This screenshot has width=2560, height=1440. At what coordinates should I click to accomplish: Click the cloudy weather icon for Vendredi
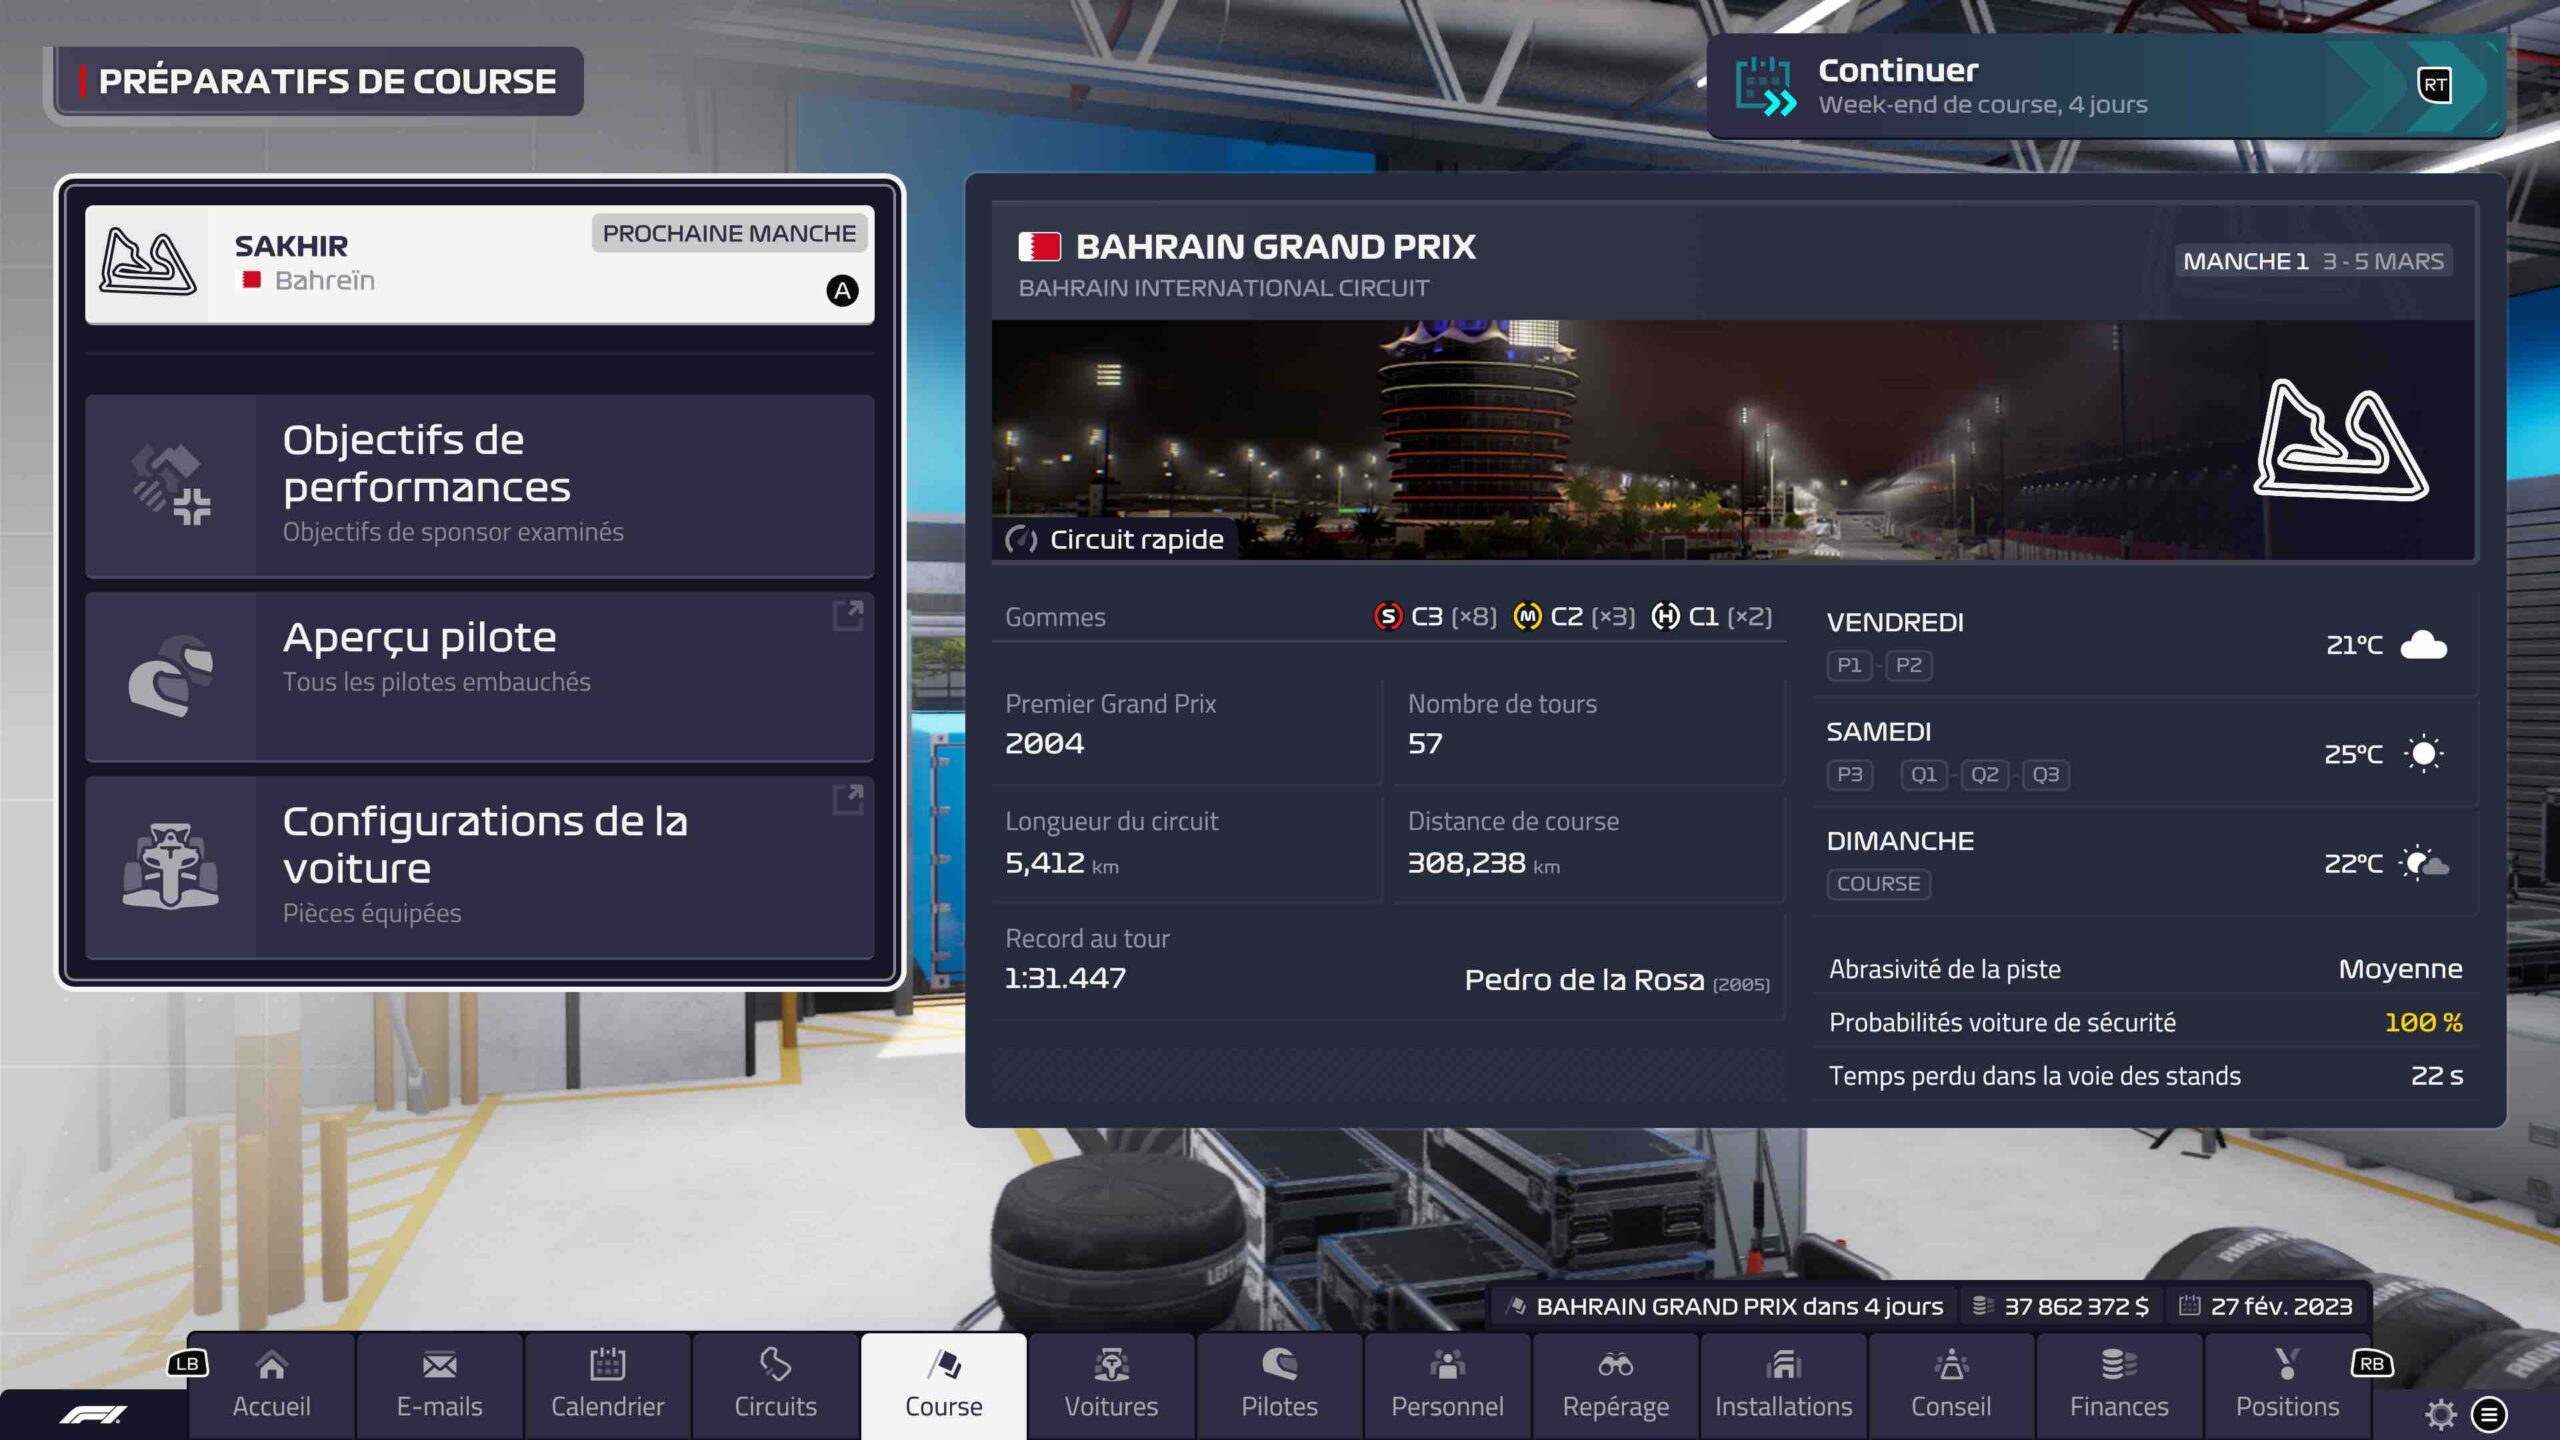pyautogui.click(x=2424, y=645)
